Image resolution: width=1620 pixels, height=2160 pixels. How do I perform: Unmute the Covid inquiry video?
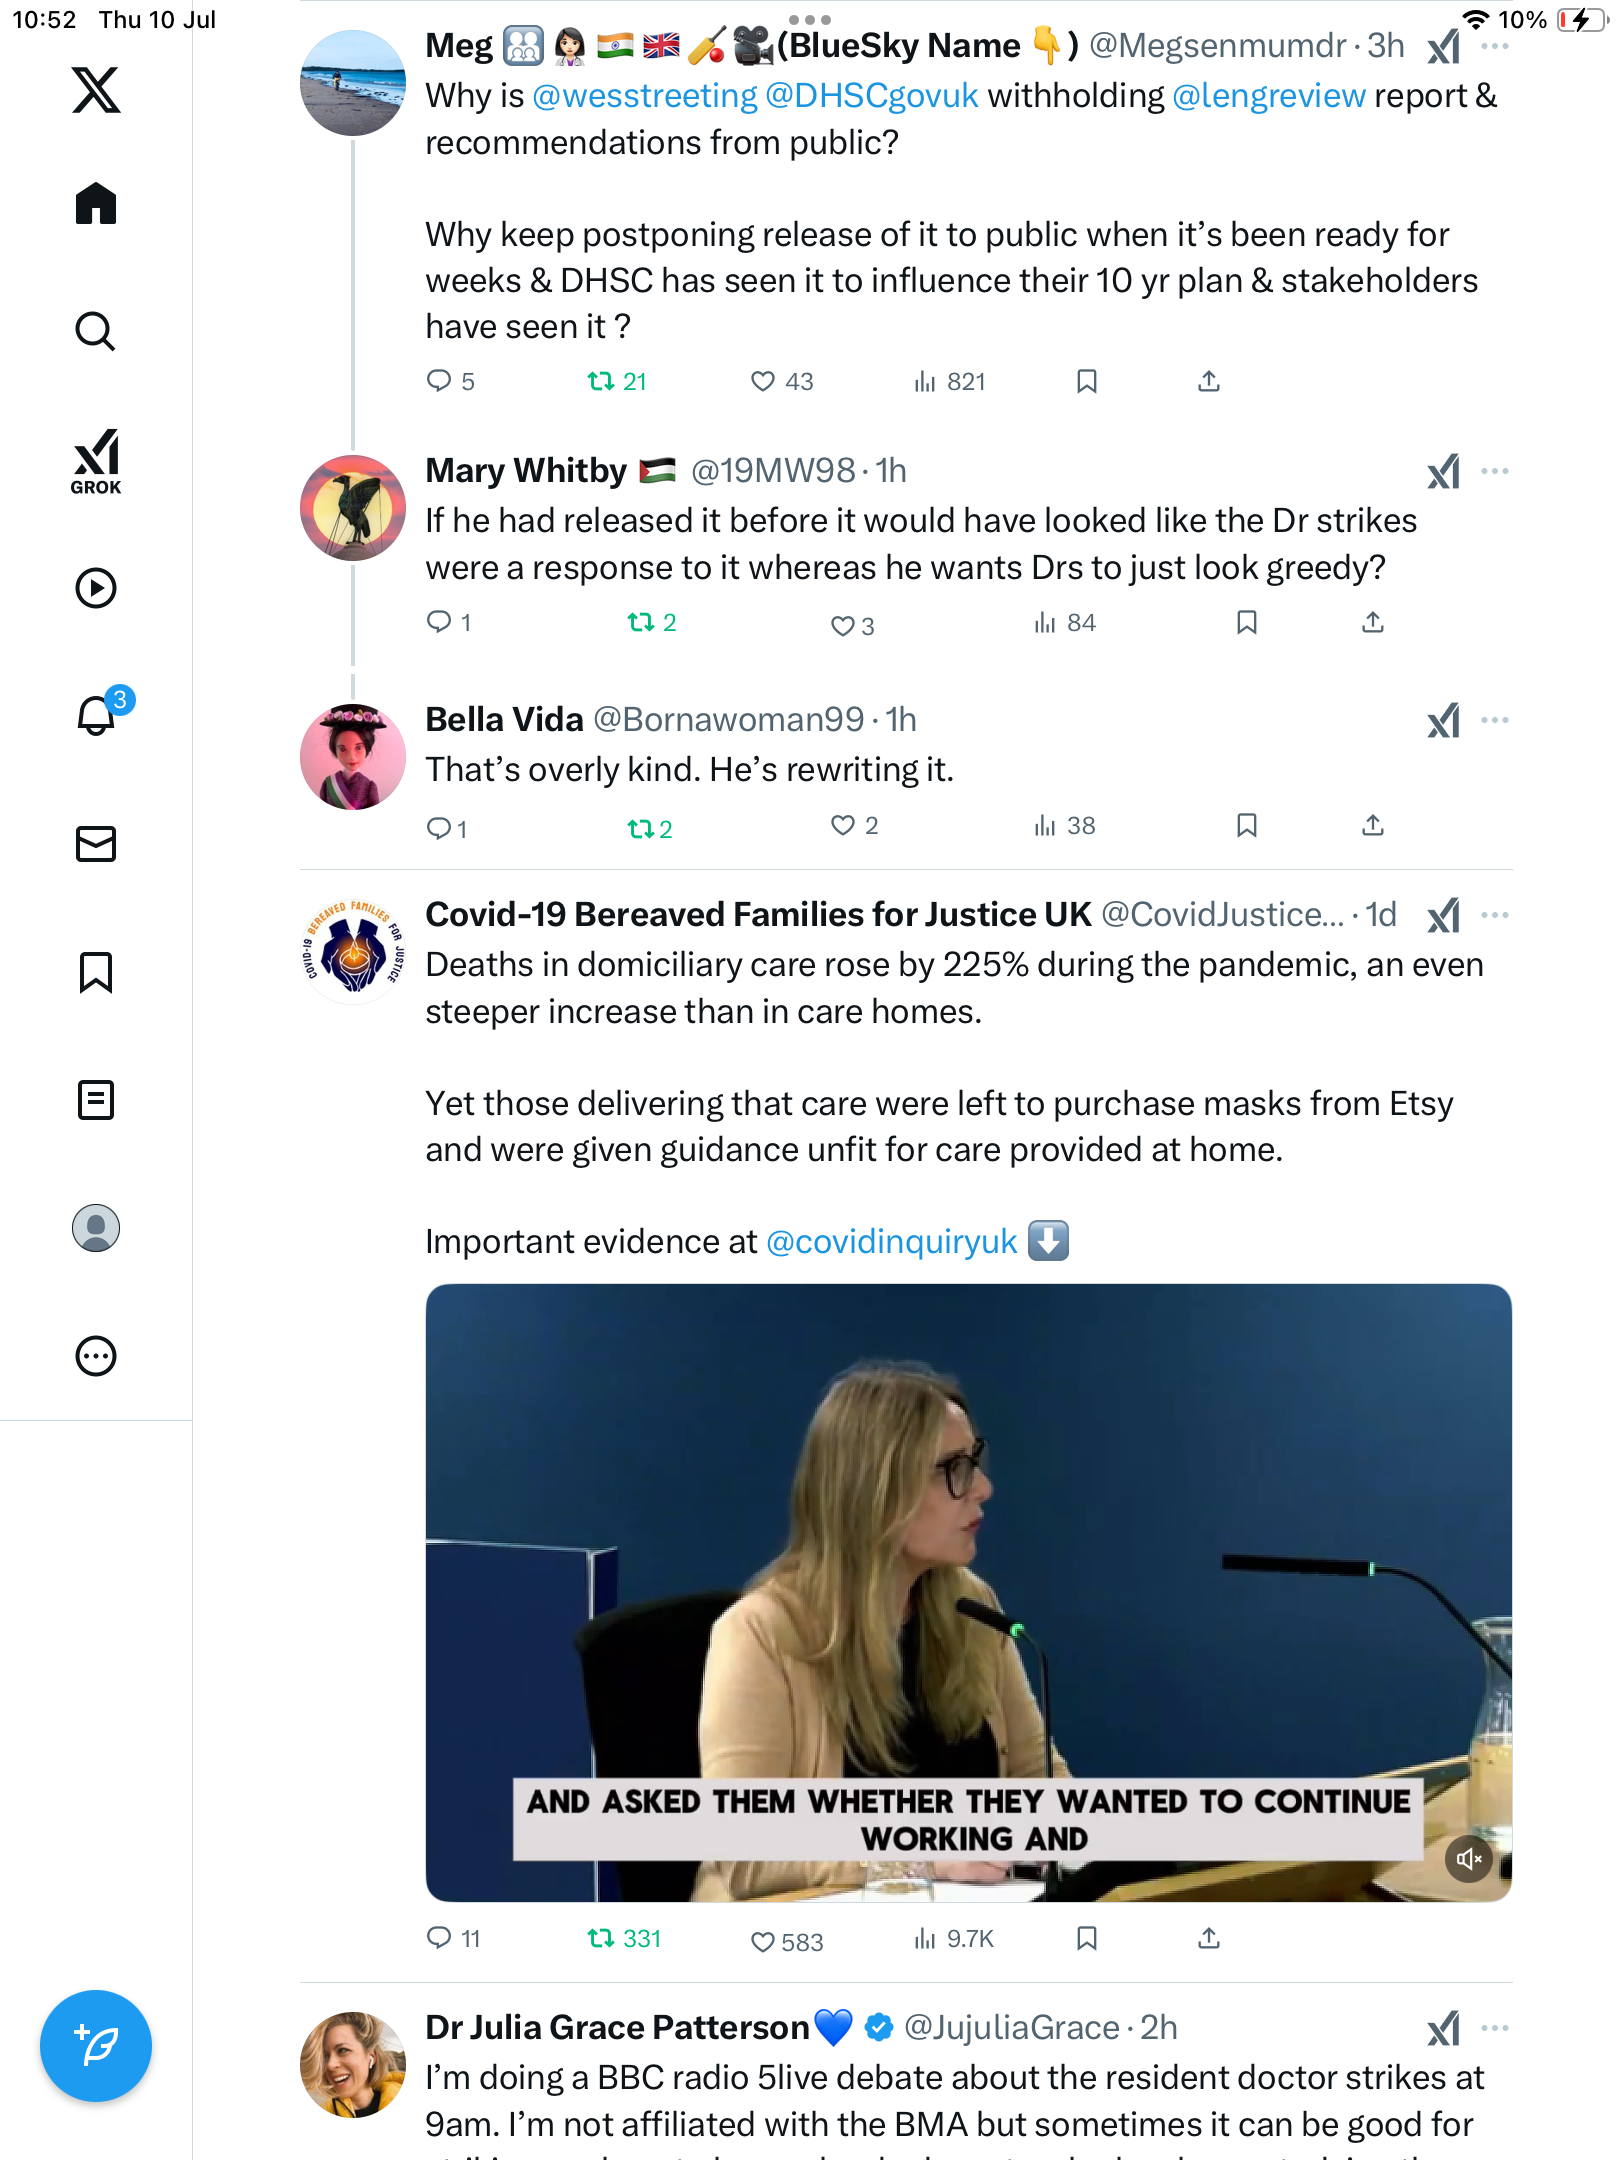click(1469, 1859)
